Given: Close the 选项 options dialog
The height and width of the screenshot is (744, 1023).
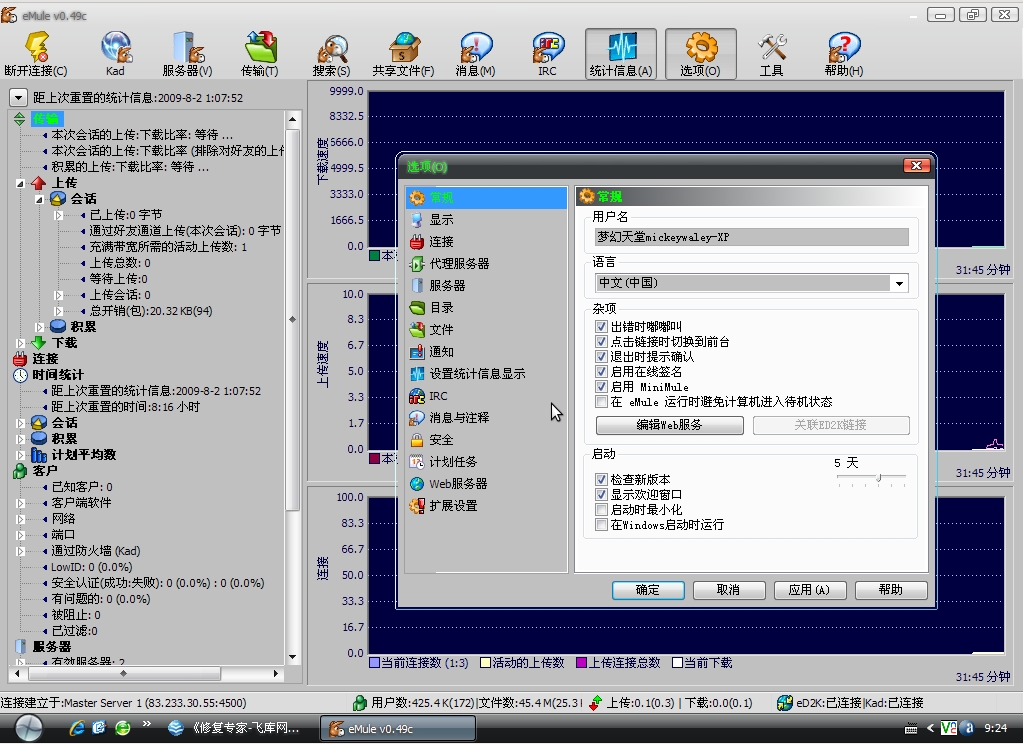Looking at the screenshot, I should coord(916,166).
